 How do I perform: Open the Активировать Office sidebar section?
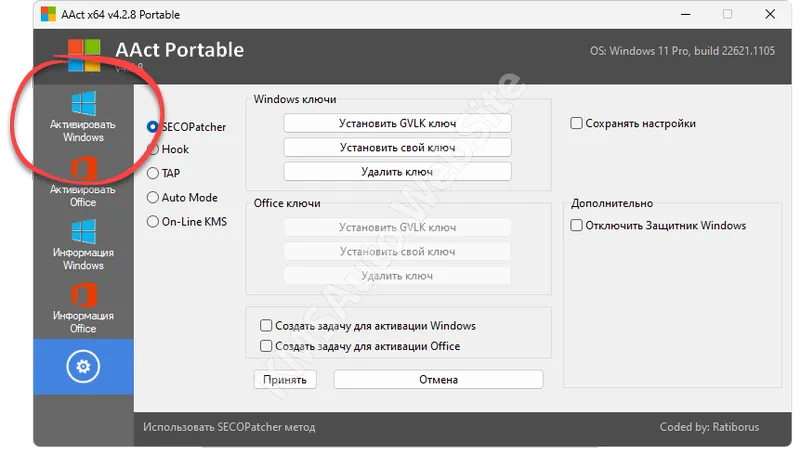coord(83,180)
